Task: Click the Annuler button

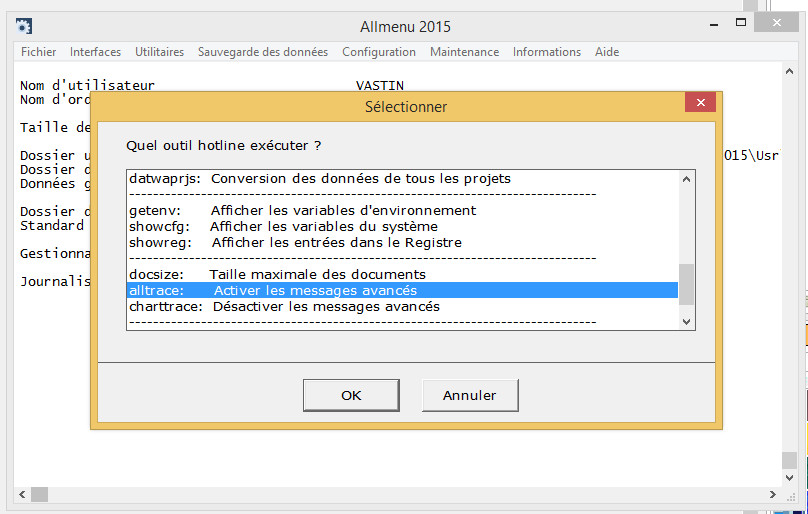Action: coord(470,395)
